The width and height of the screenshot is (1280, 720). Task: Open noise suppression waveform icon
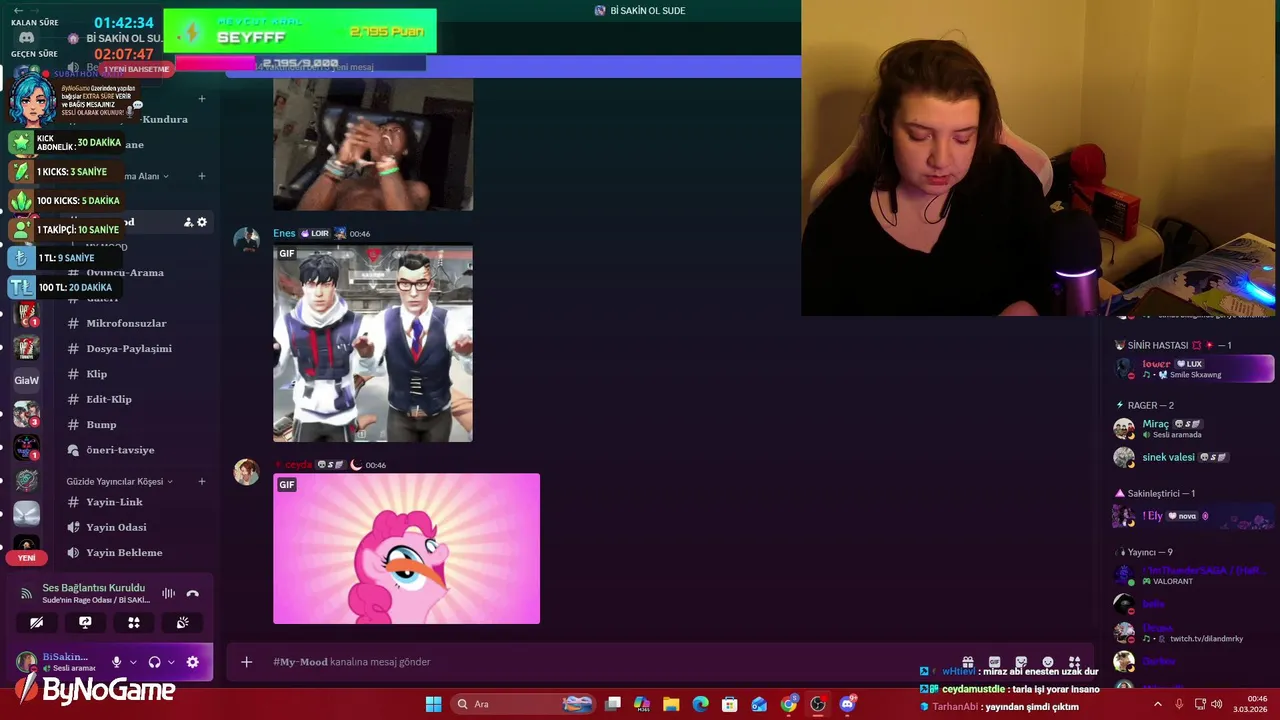[x=168, y=594]
